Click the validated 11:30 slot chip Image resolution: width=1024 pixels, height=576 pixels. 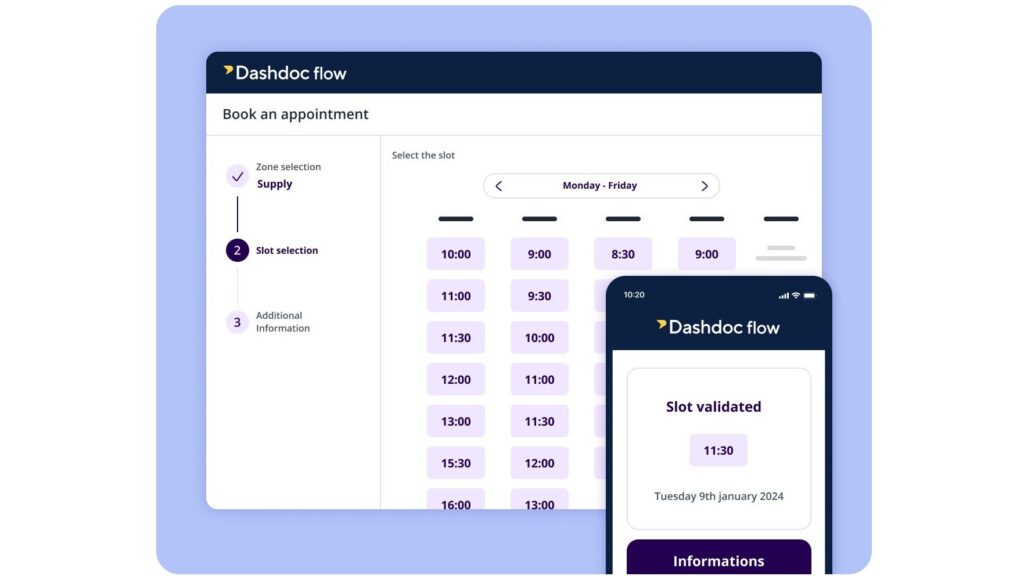coord(718,450)
